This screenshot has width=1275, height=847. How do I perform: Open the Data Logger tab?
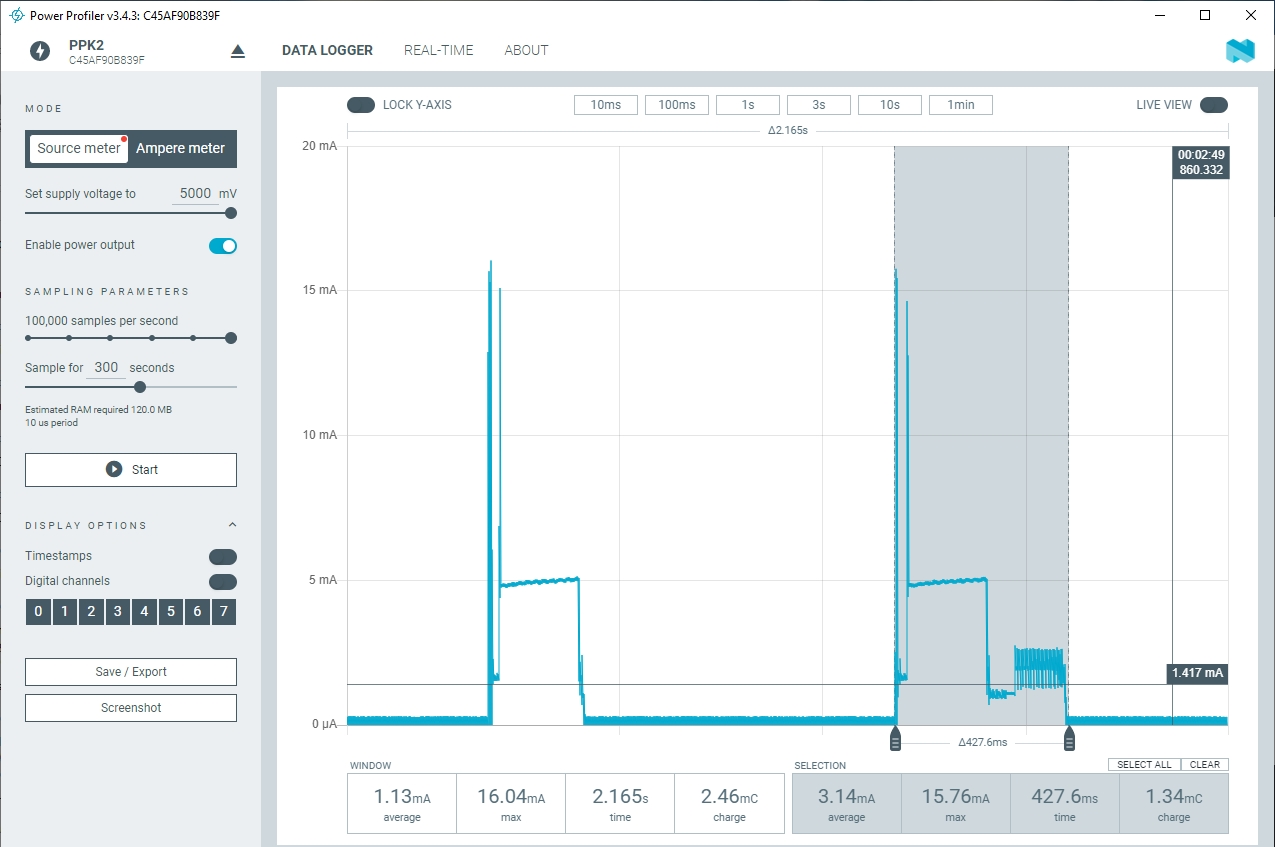[327, 50]
